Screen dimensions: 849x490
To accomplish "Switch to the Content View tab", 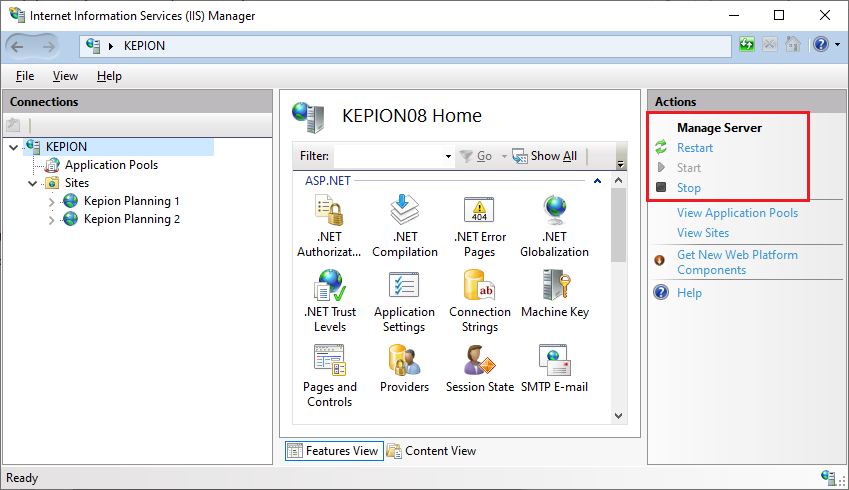I will pyautogui.click(x=432, y=450).
